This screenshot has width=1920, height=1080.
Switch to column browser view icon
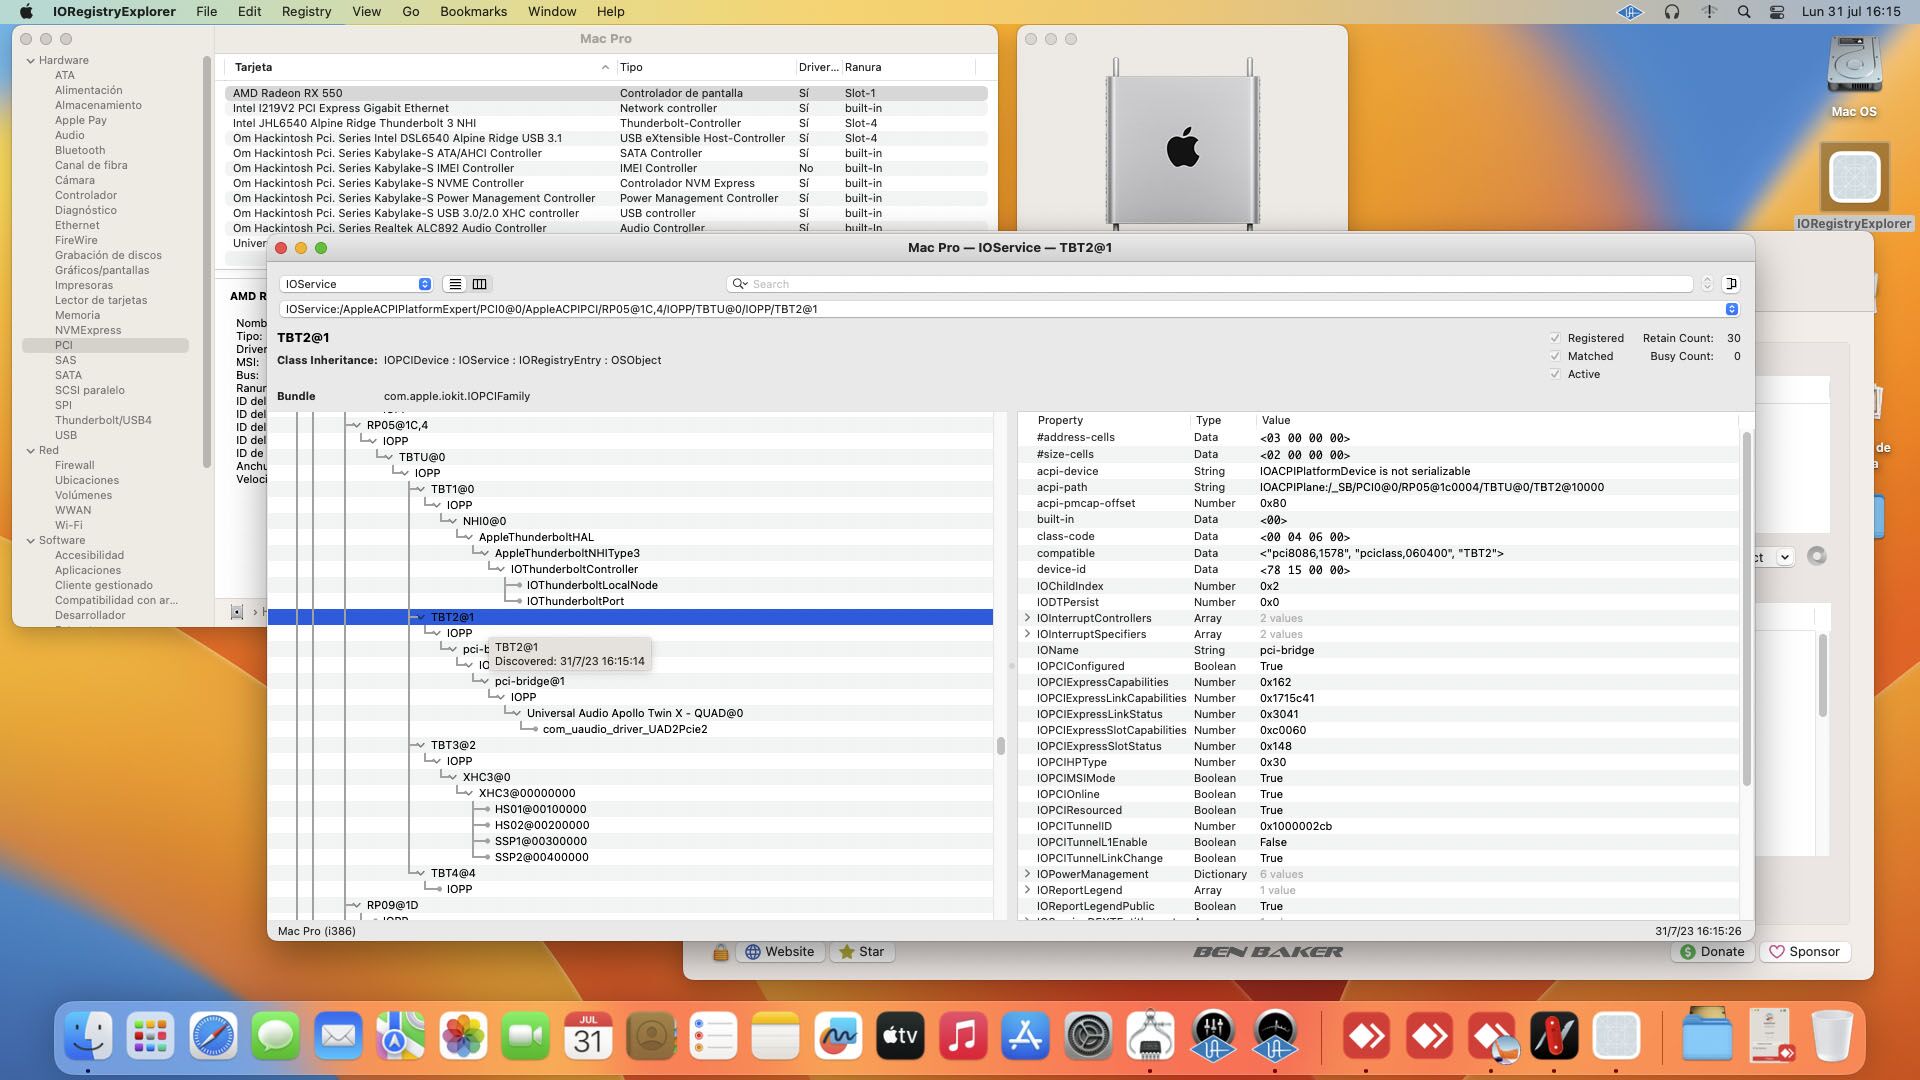point(480,284)
